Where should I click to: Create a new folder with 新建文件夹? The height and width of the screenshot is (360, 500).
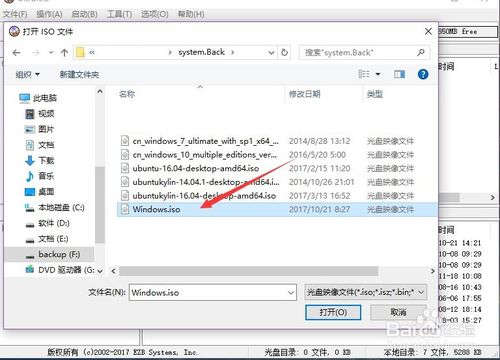point(79,74)
